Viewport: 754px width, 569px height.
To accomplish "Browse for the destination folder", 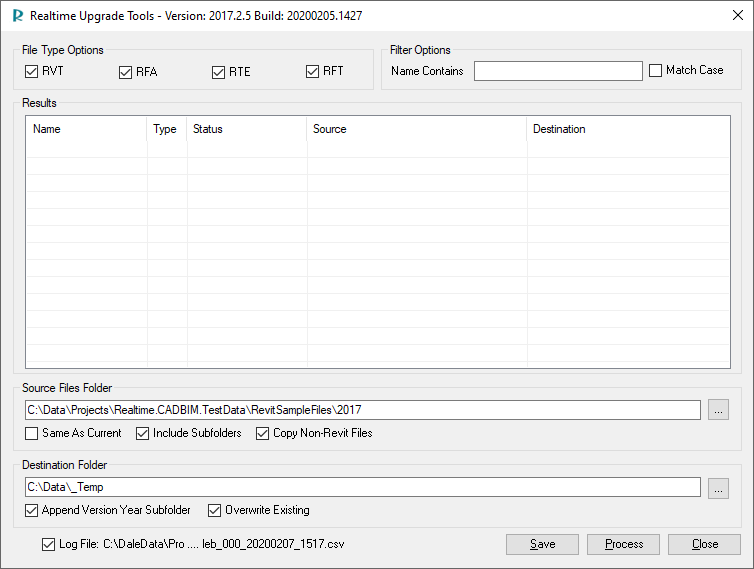I will [x=718, y=488].
